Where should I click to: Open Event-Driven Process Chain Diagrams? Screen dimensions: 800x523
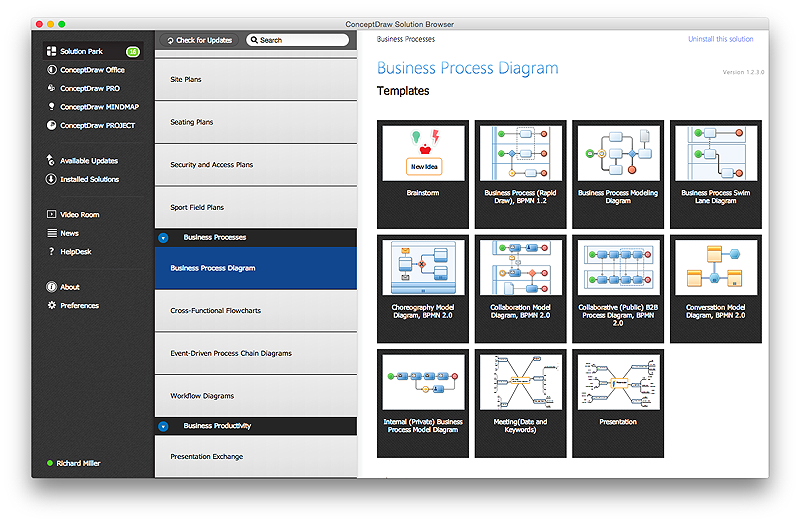coord(256,354)
